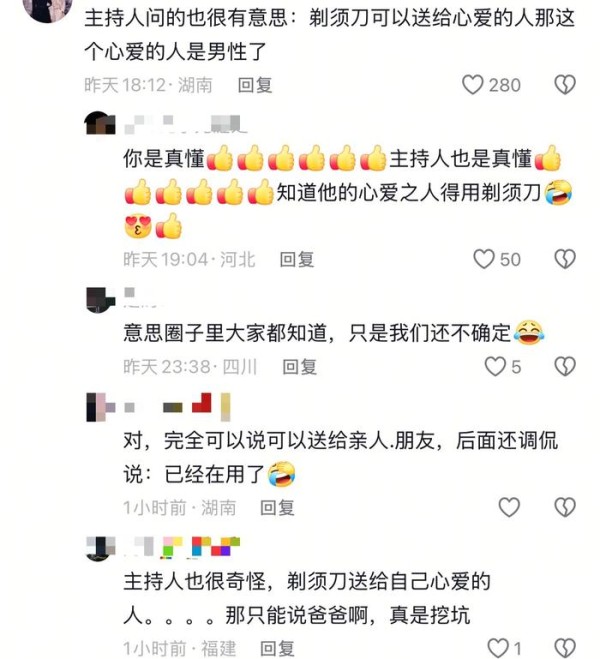The height and width of the screenshot is (659, 600).
Task: Reply to the Hebei comment from 19:04
Action: click(x=297, y=259)
